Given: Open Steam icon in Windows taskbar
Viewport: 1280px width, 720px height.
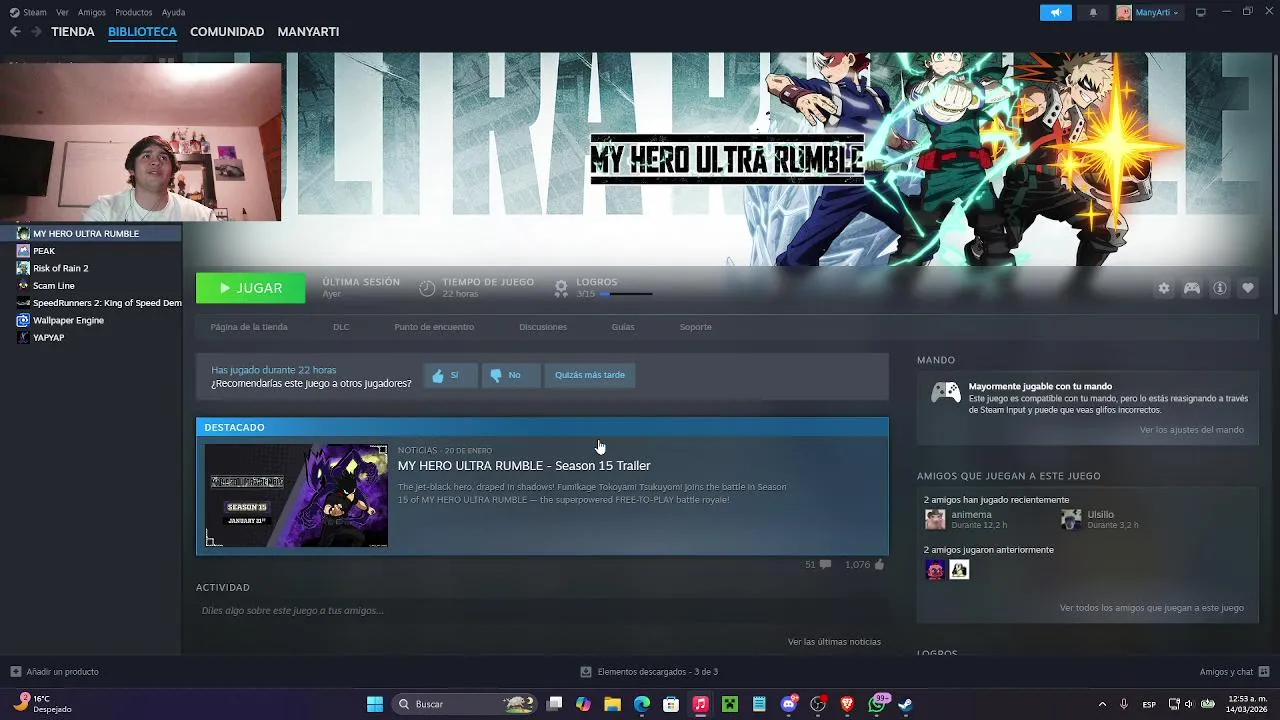Looking at the screenshot, I should pos(905,704).
